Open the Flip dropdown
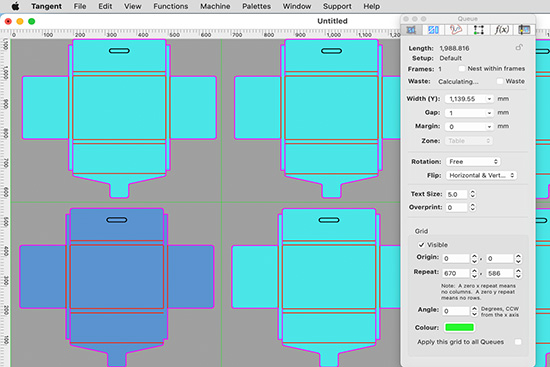This screenshot has height=367, width=550. [x=481, y=175]
